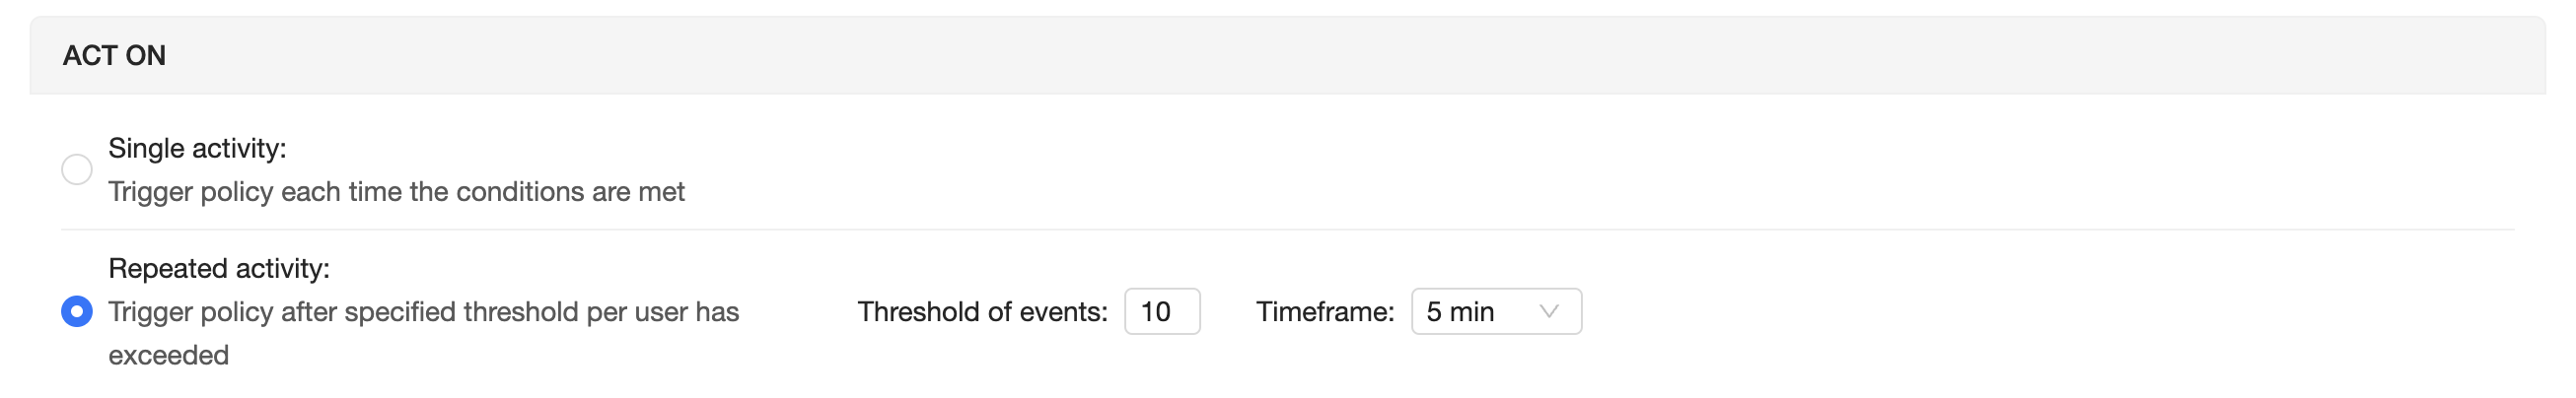
Task: Open the Timeframe dropdown
Action: (1495, 312)
